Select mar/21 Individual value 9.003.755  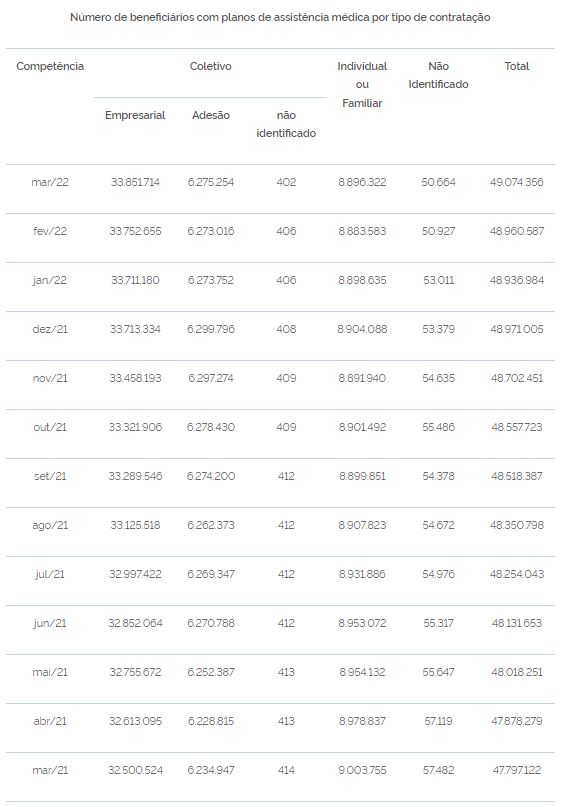pos(362,770)
